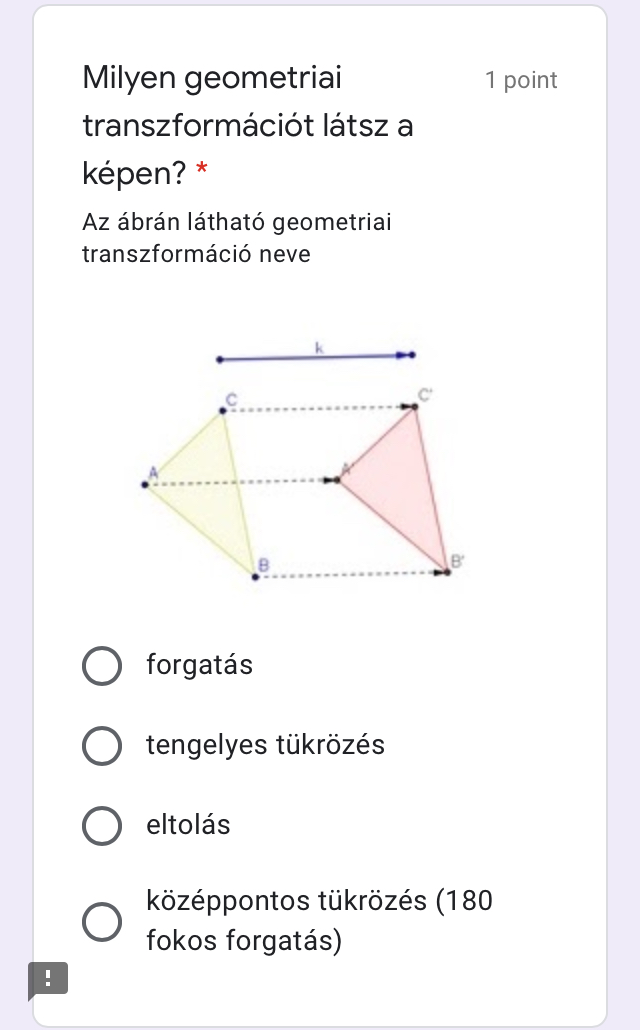Click point A on the yellow triangle
640x1030 pixels.
[x=145, y=485]
